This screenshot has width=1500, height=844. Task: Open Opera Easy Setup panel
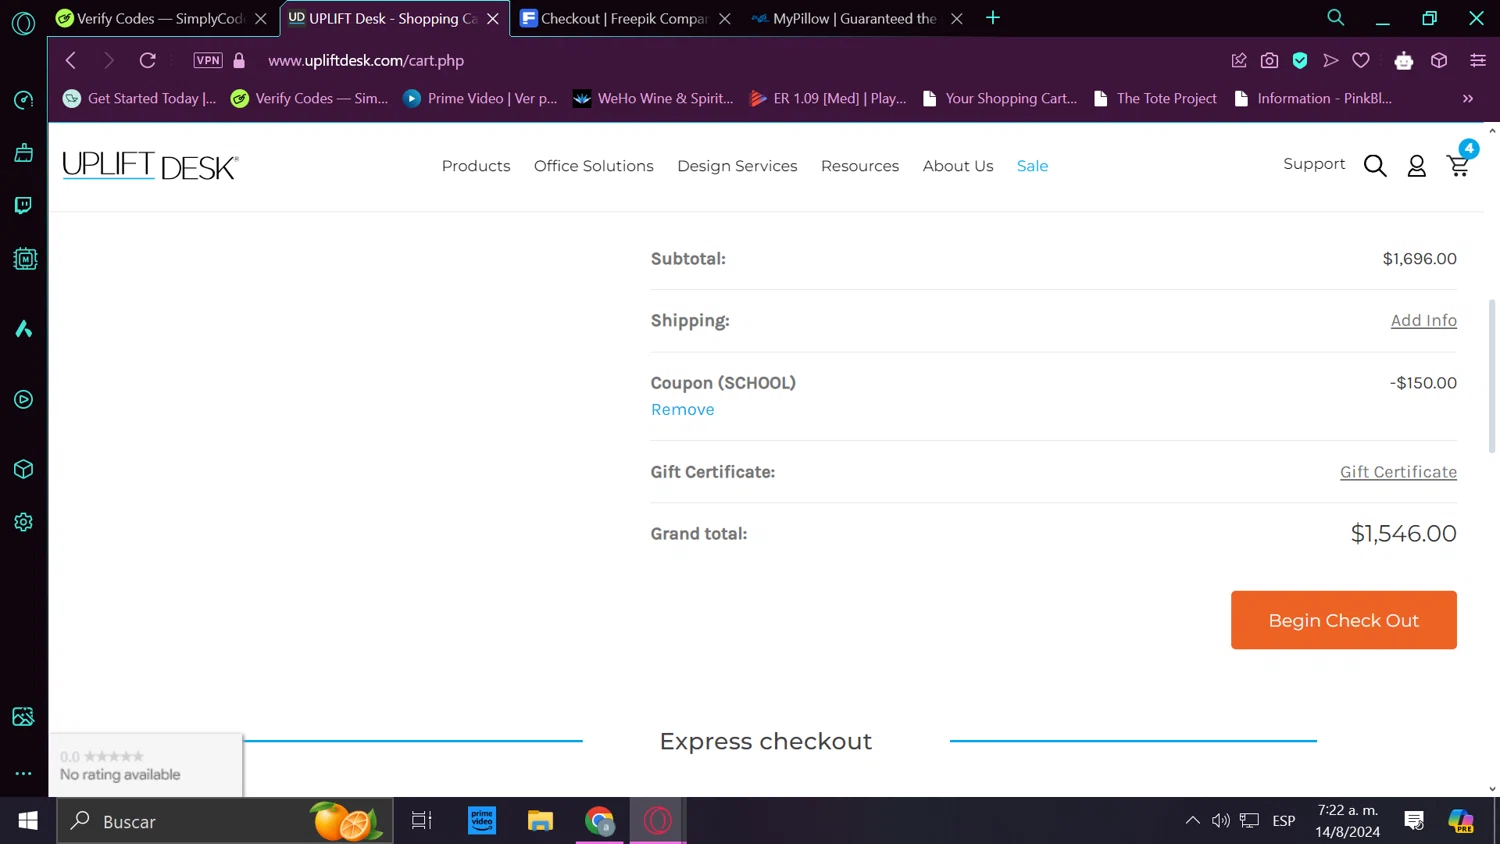click(1477, 60)
